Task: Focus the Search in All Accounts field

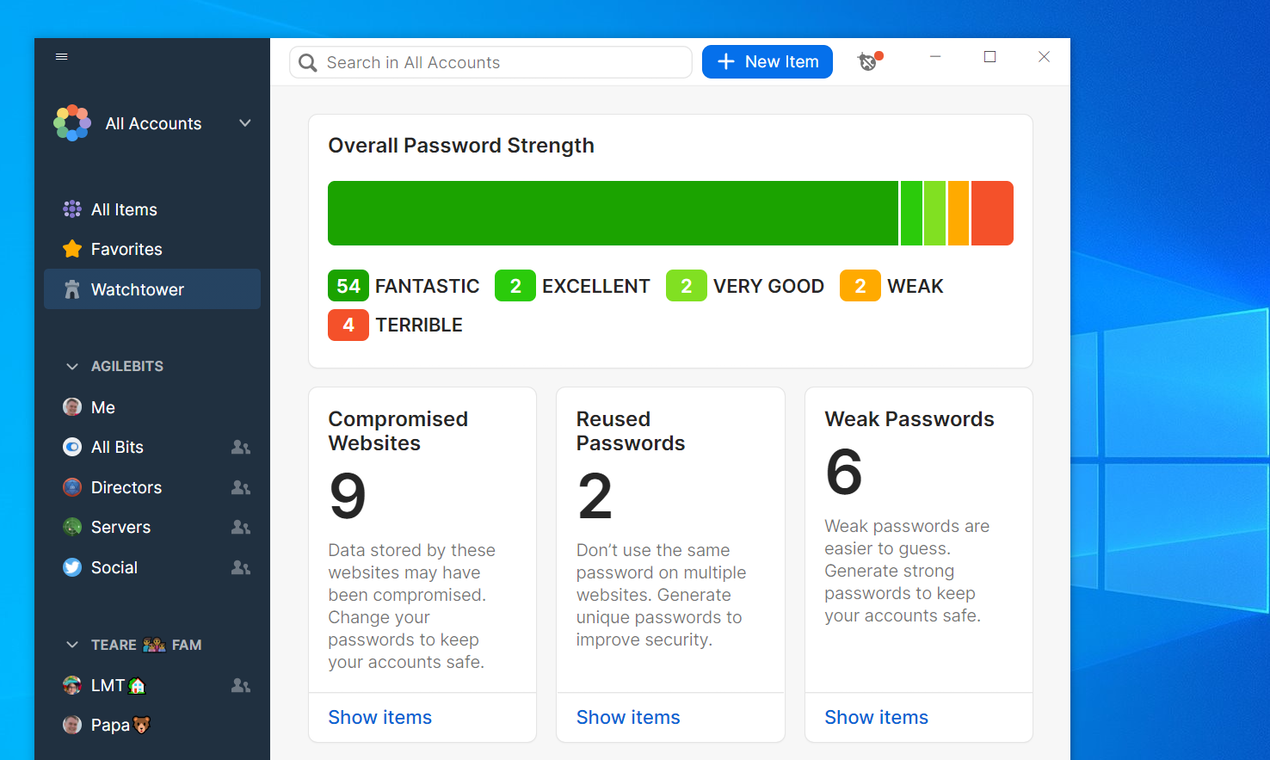Action: coord(491,62)
